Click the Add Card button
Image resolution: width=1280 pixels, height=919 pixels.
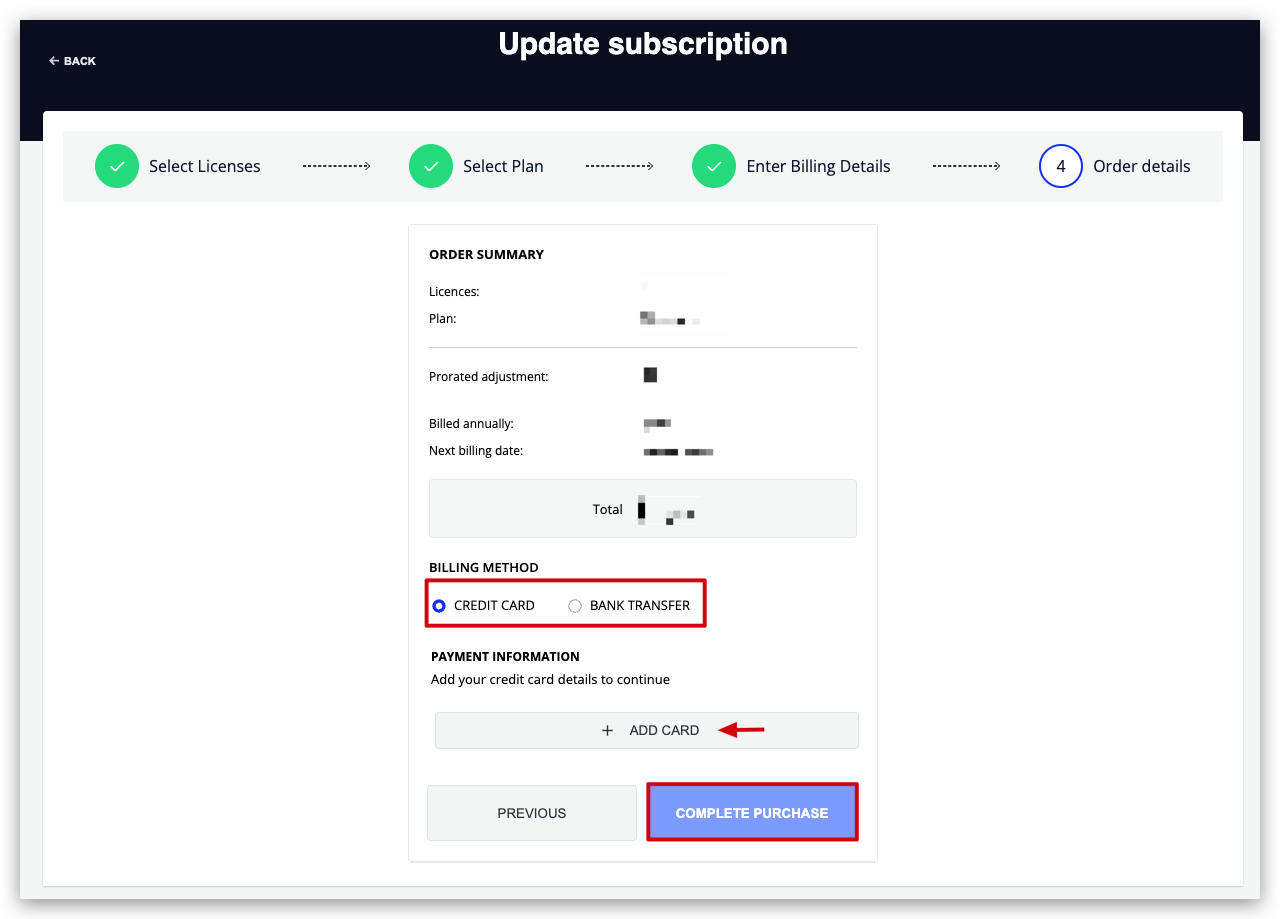pos(647,730)
